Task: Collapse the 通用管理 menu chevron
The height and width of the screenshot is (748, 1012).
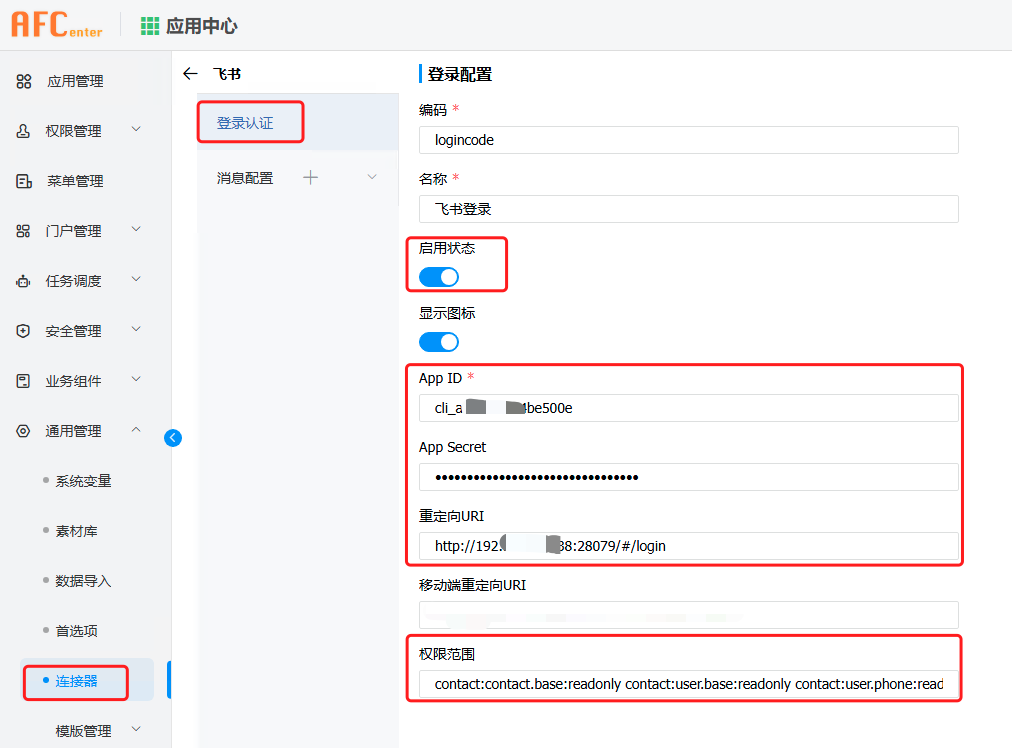Action: [136, 429]
